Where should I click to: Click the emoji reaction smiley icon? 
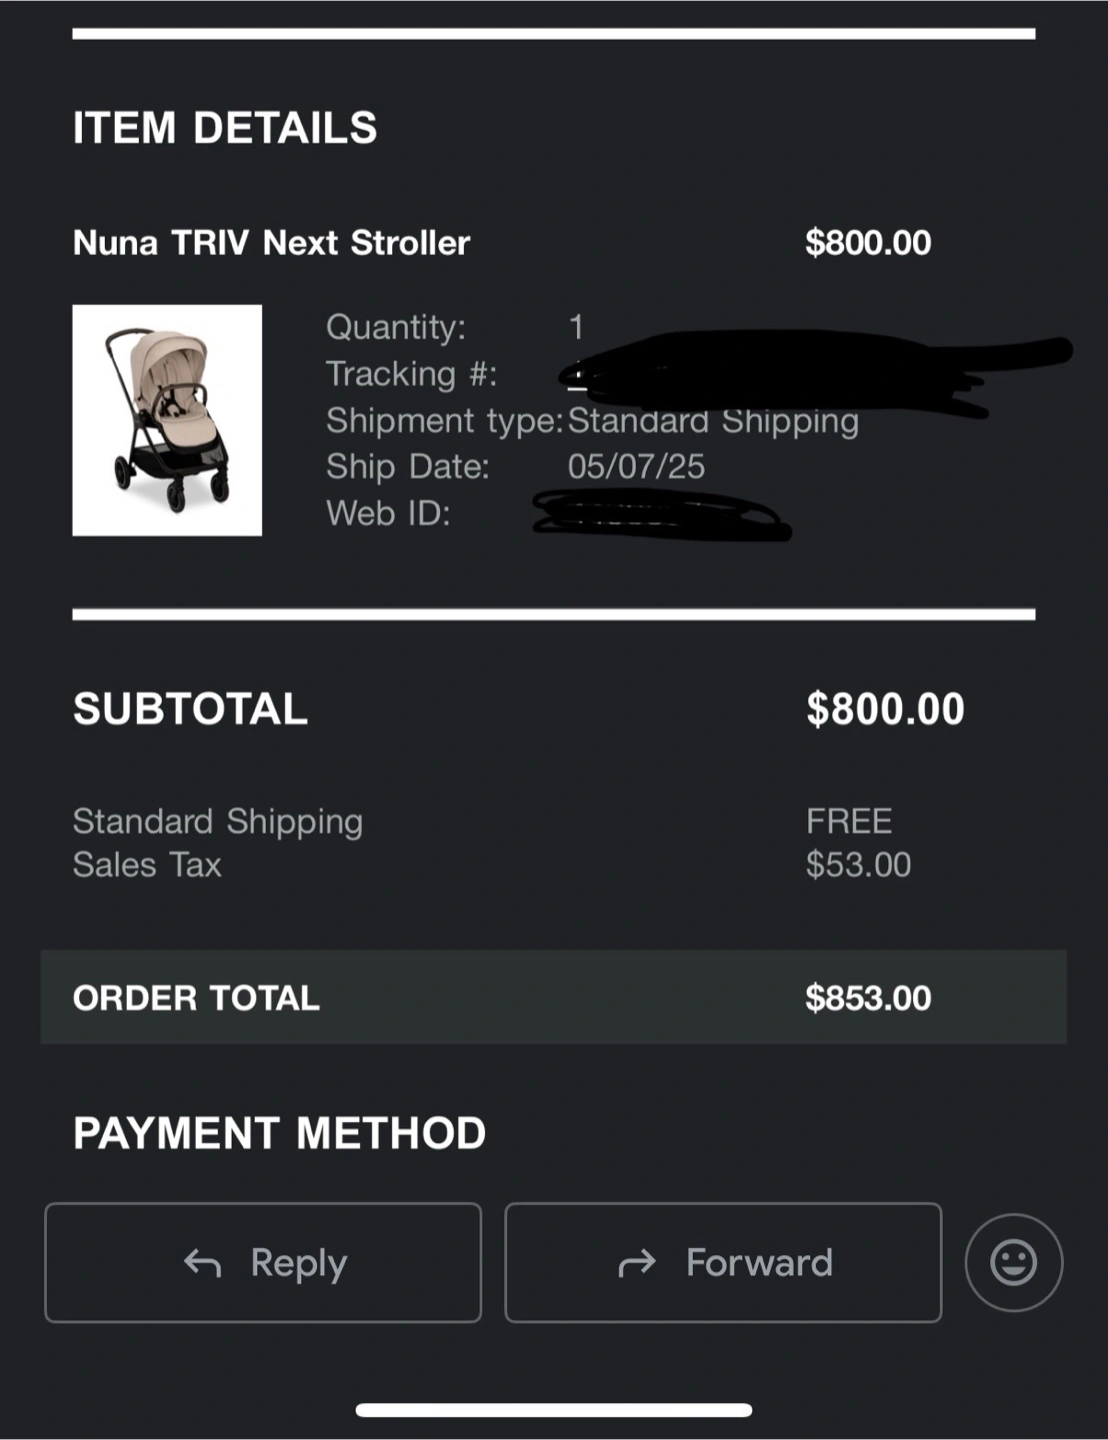(x=1013, y=1262)
